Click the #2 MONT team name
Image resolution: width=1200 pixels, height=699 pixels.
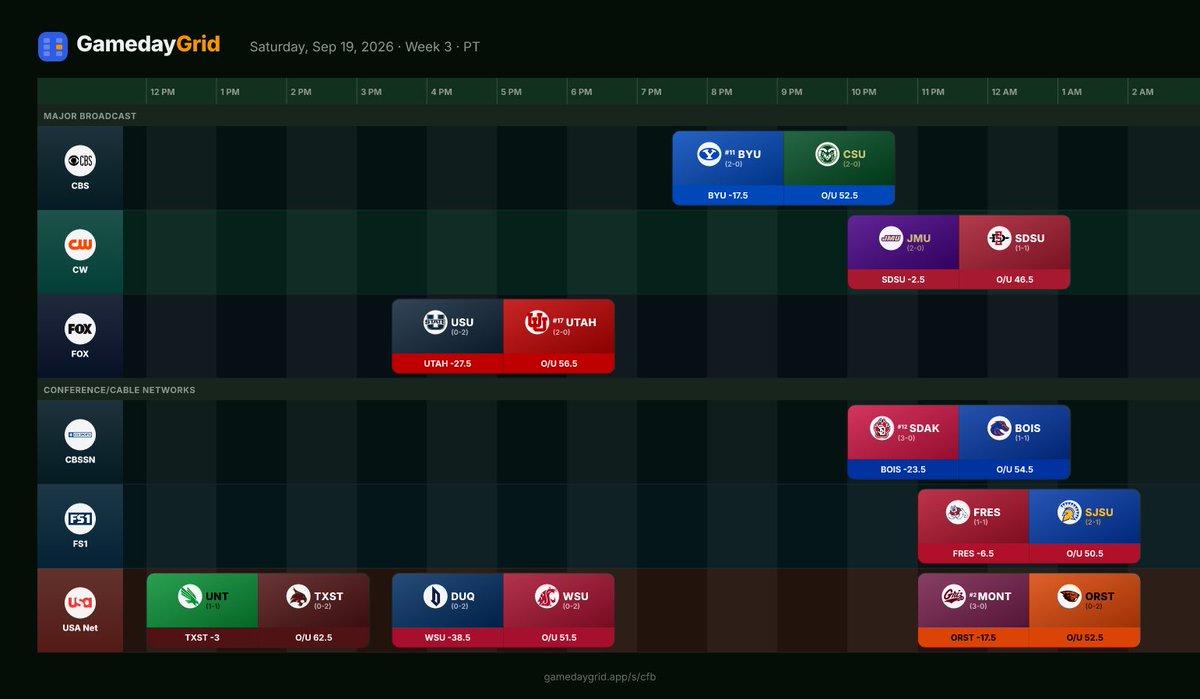pos(990,596)
